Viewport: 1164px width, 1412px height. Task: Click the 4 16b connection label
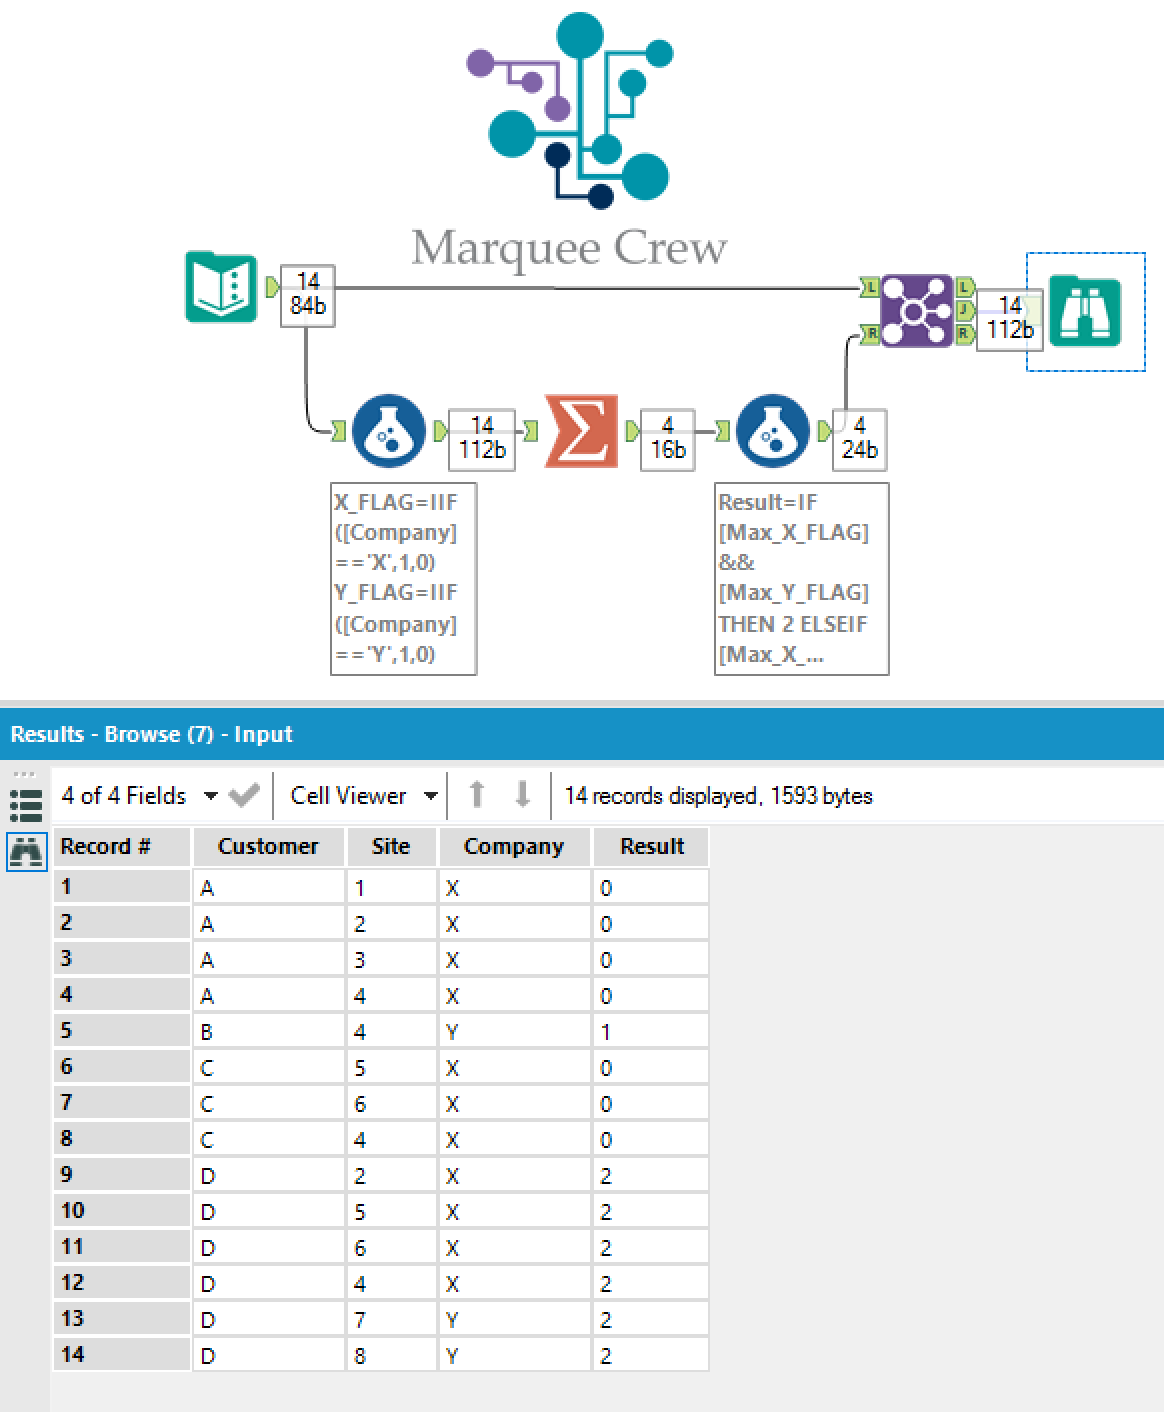click(668, 439)
